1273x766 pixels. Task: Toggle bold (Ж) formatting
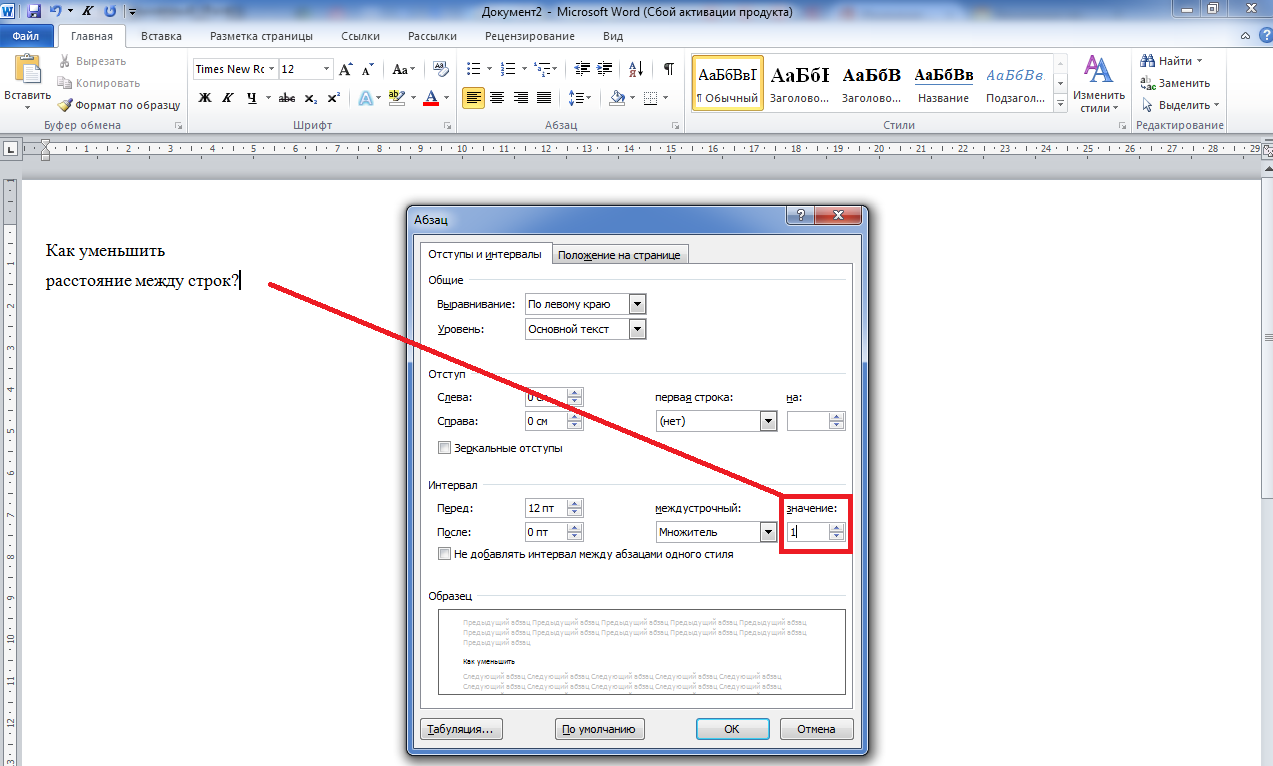click(x=205, y=98)
